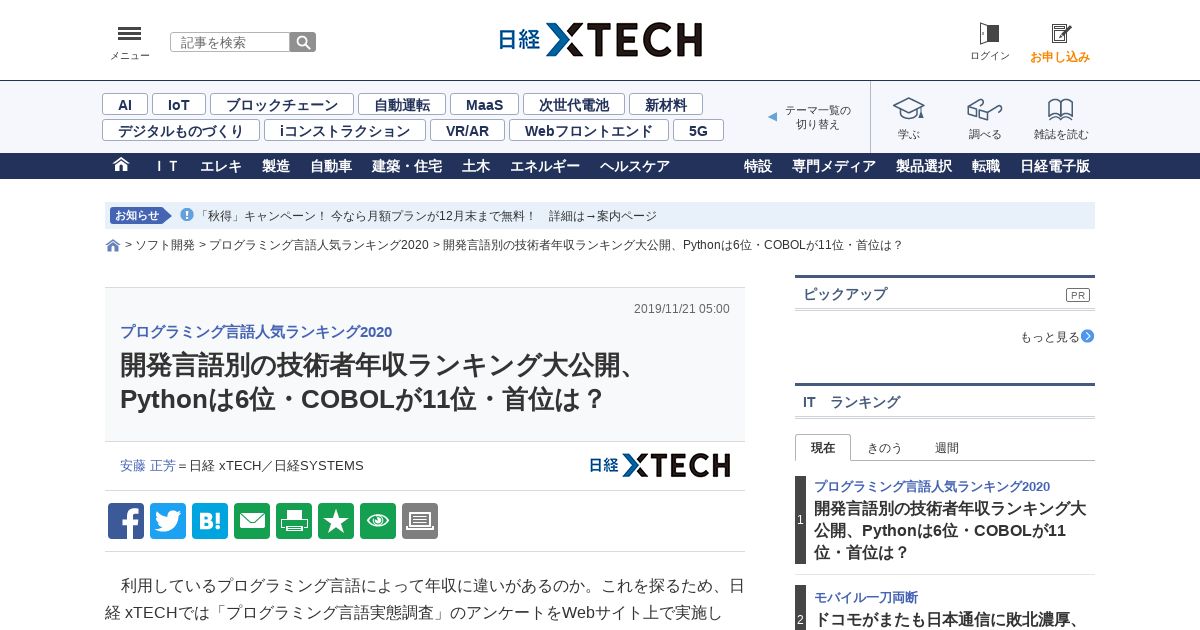Click the ログイン door icon
This screenshot has width=1200, height=630.
point(990,34)
